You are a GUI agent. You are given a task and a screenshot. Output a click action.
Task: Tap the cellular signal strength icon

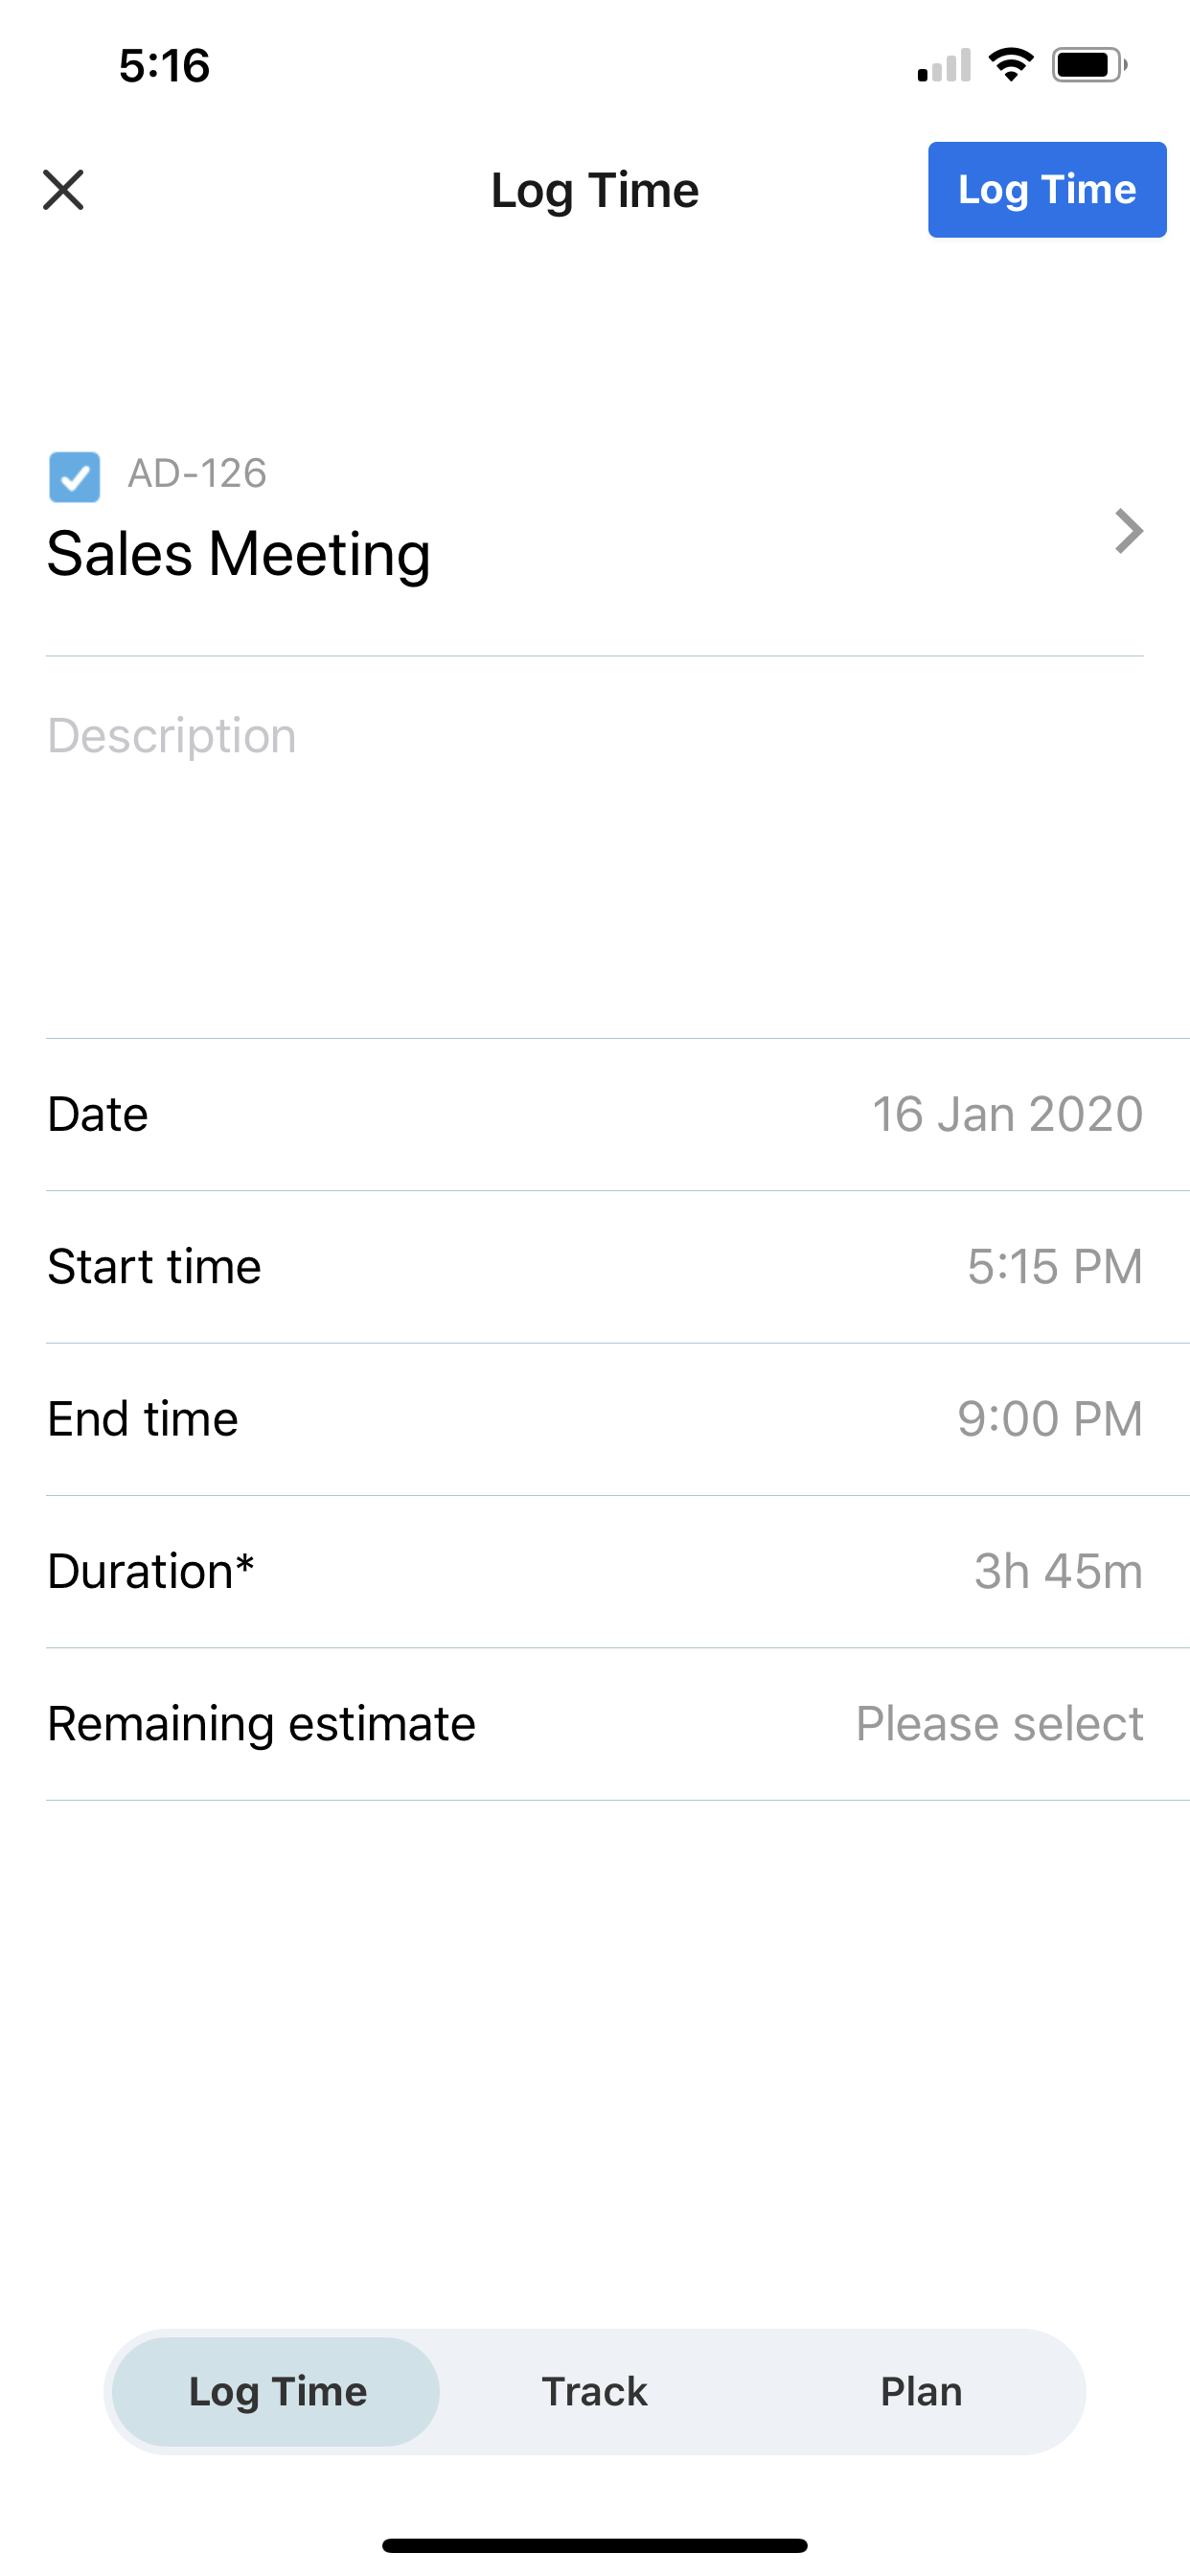(944, 66)
